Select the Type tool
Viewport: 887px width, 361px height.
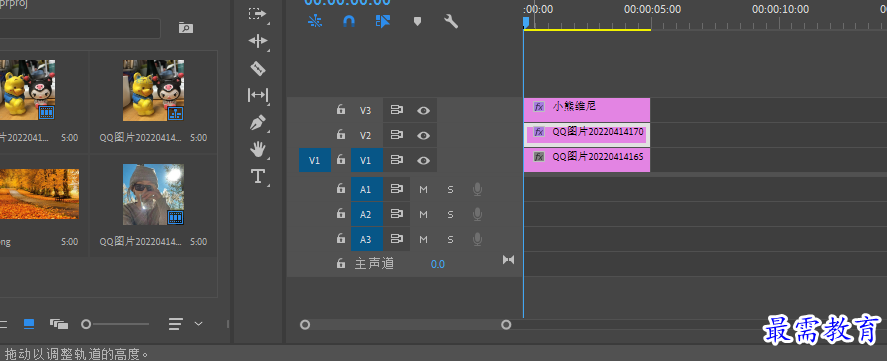pyautogui.click(x=258, y=177)
